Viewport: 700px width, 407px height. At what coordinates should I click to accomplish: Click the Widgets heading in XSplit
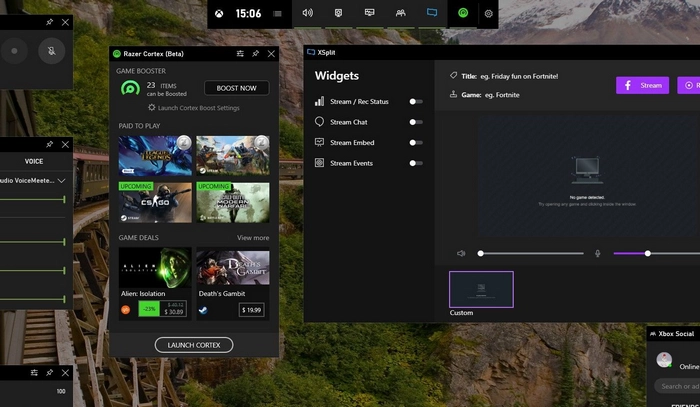click(337, 75)
